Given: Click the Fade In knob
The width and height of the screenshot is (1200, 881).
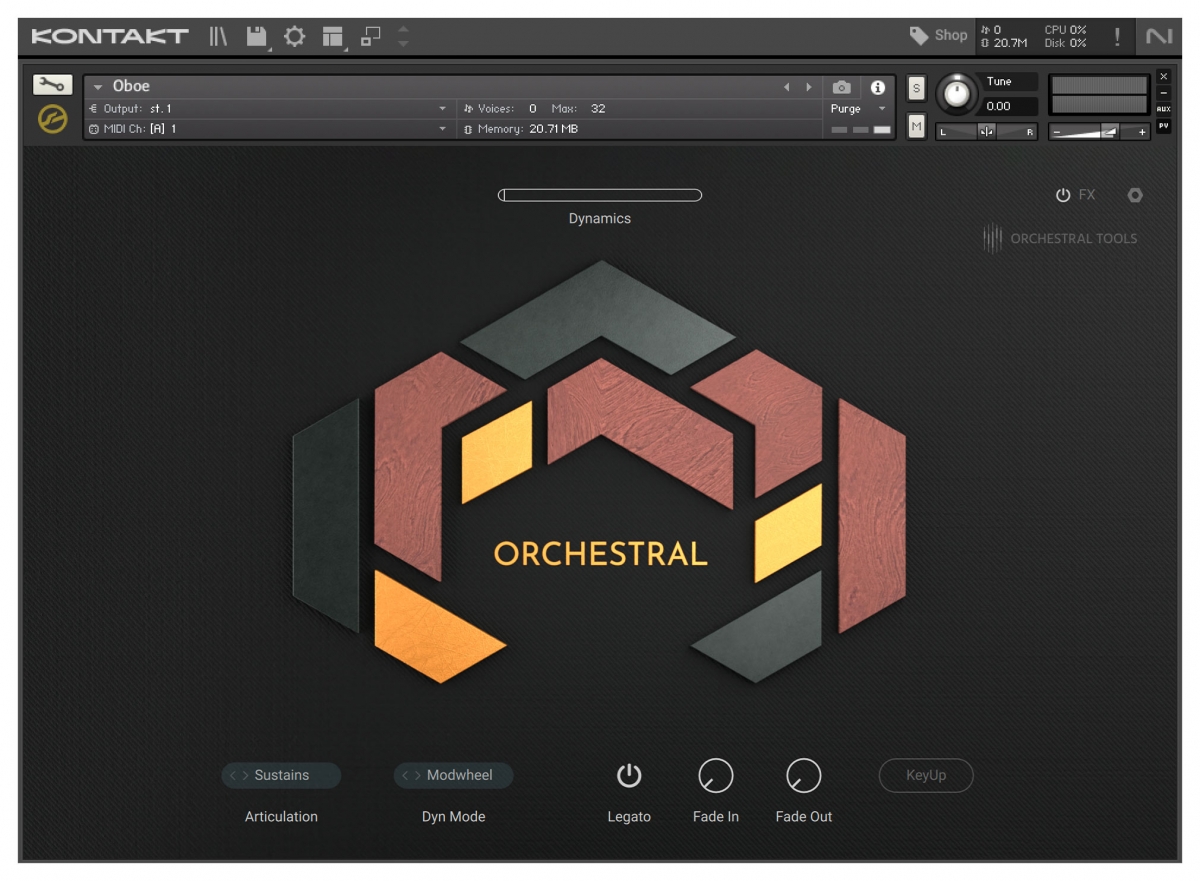Looking at the screenshot, I should click(716, 775).
